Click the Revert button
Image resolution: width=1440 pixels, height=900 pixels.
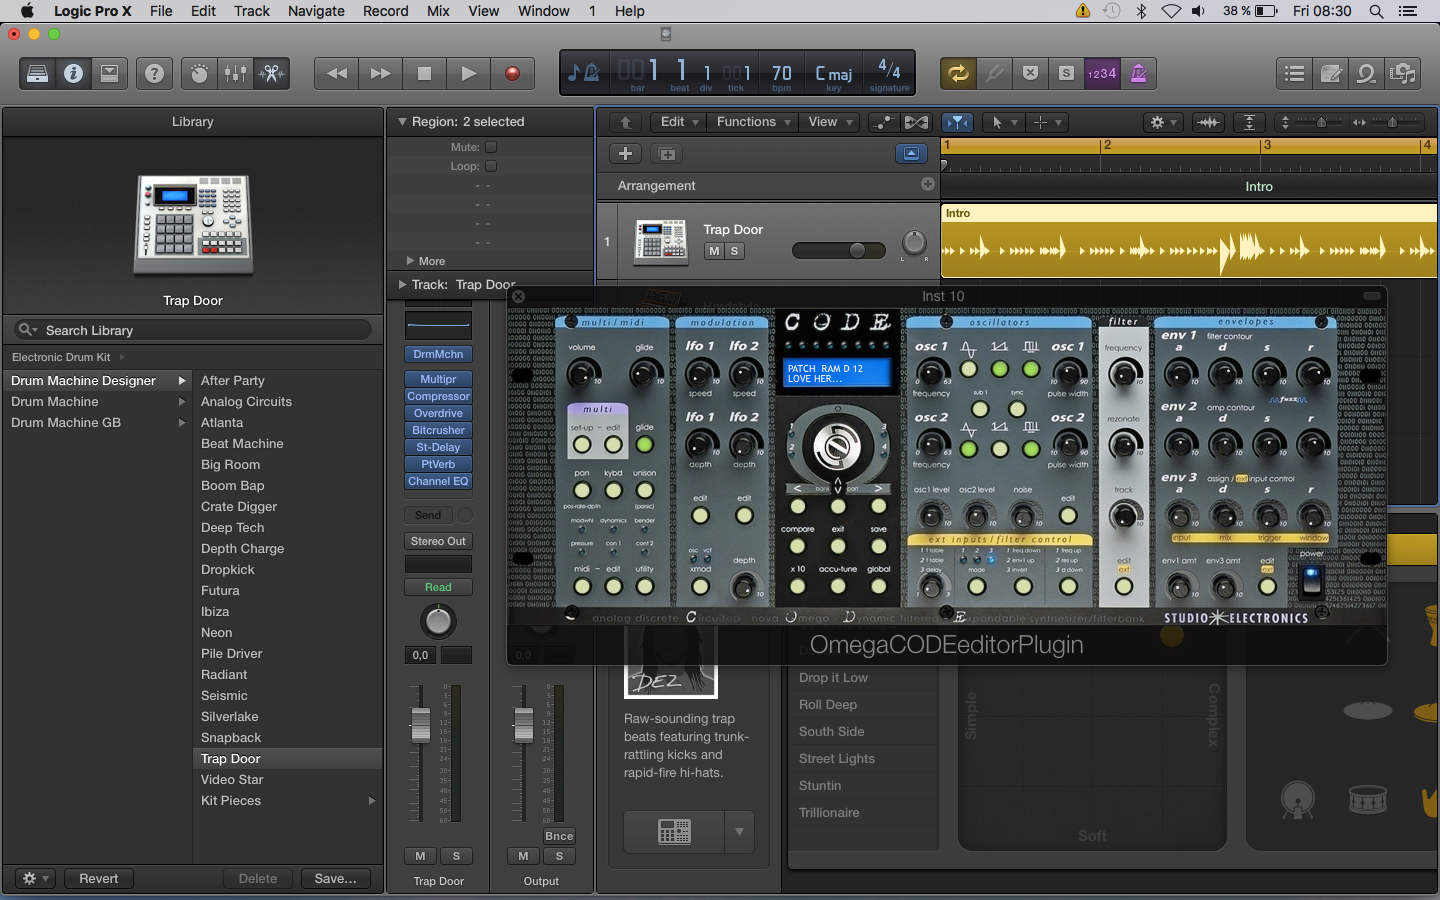[x=98, y=878]
